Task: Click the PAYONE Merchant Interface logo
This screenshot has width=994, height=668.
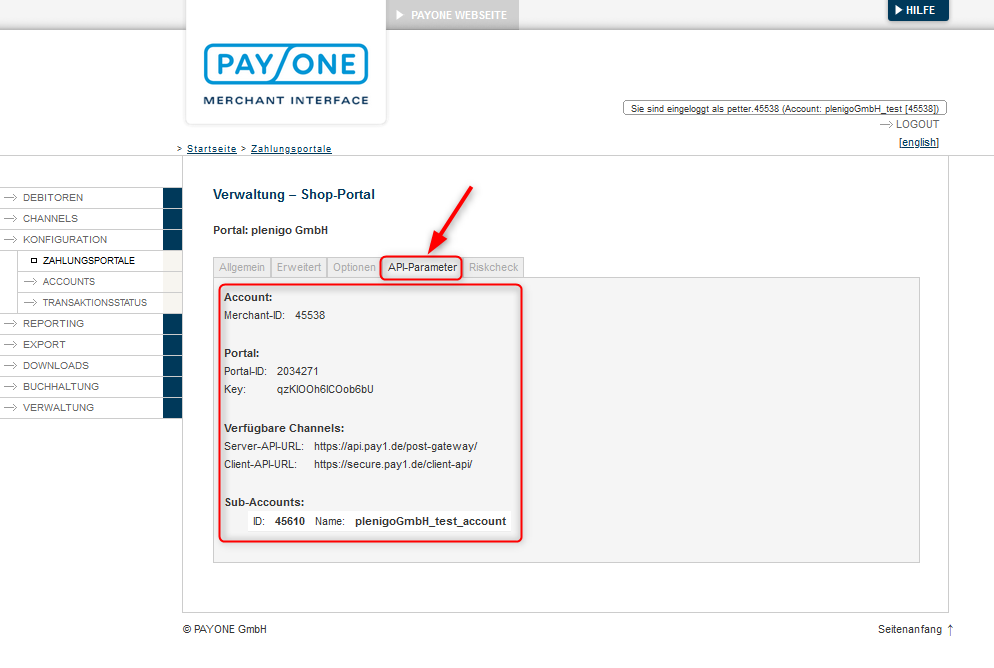Action: [286, 74]
